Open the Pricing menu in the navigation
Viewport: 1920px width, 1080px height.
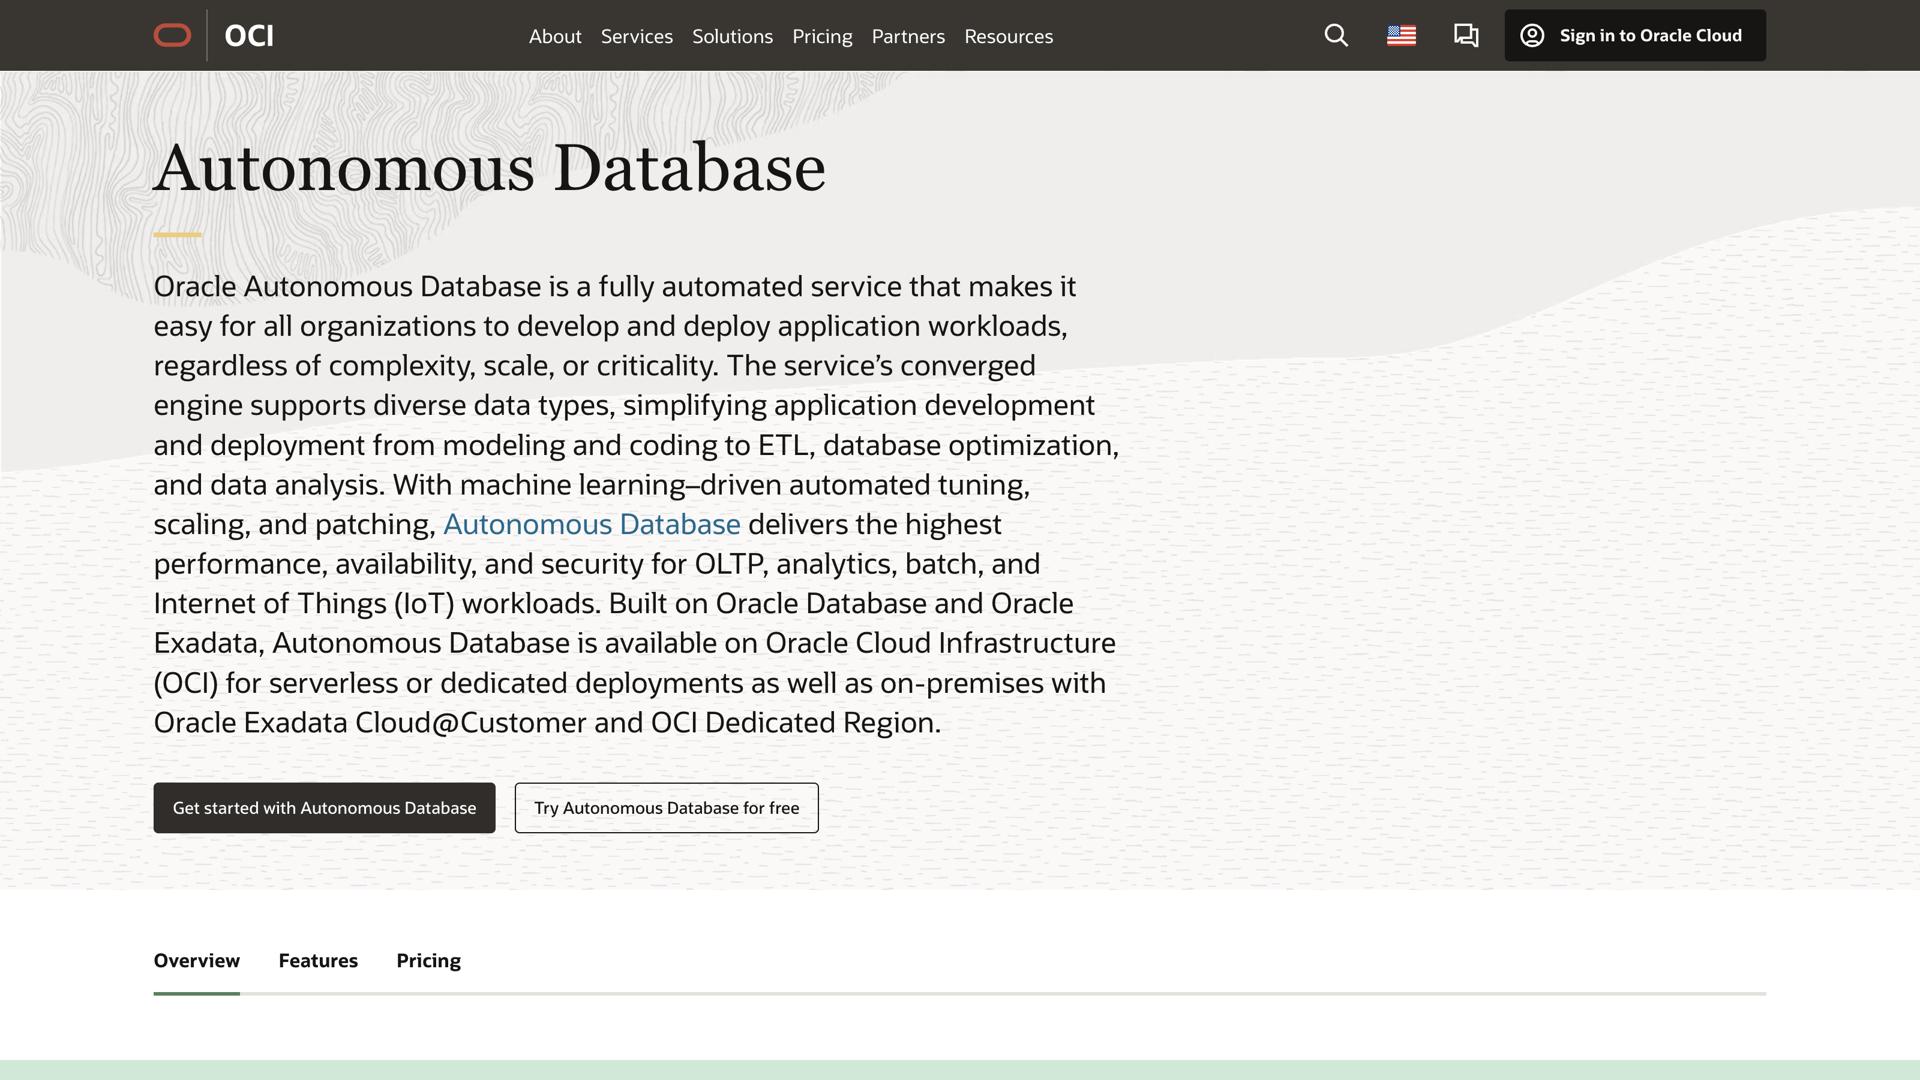(x=822, y=37)
